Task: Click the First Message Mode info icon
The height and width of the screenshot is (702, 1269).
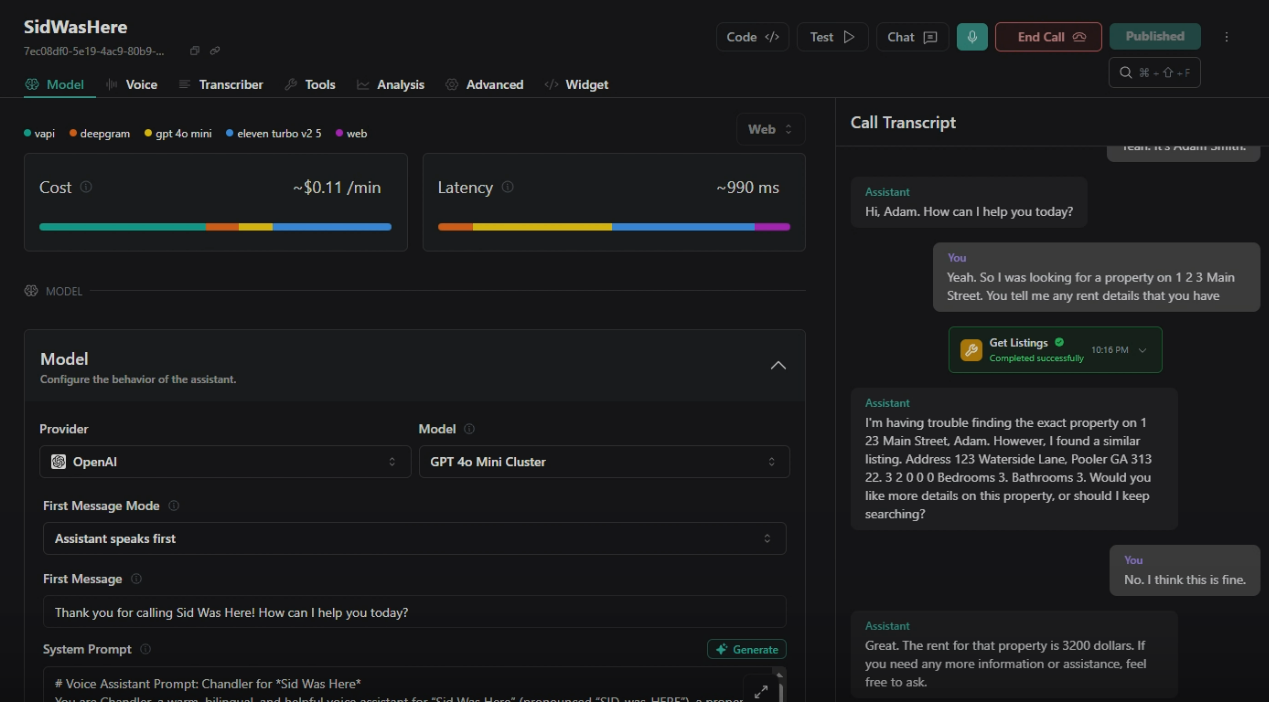Action: coord(174,506)
